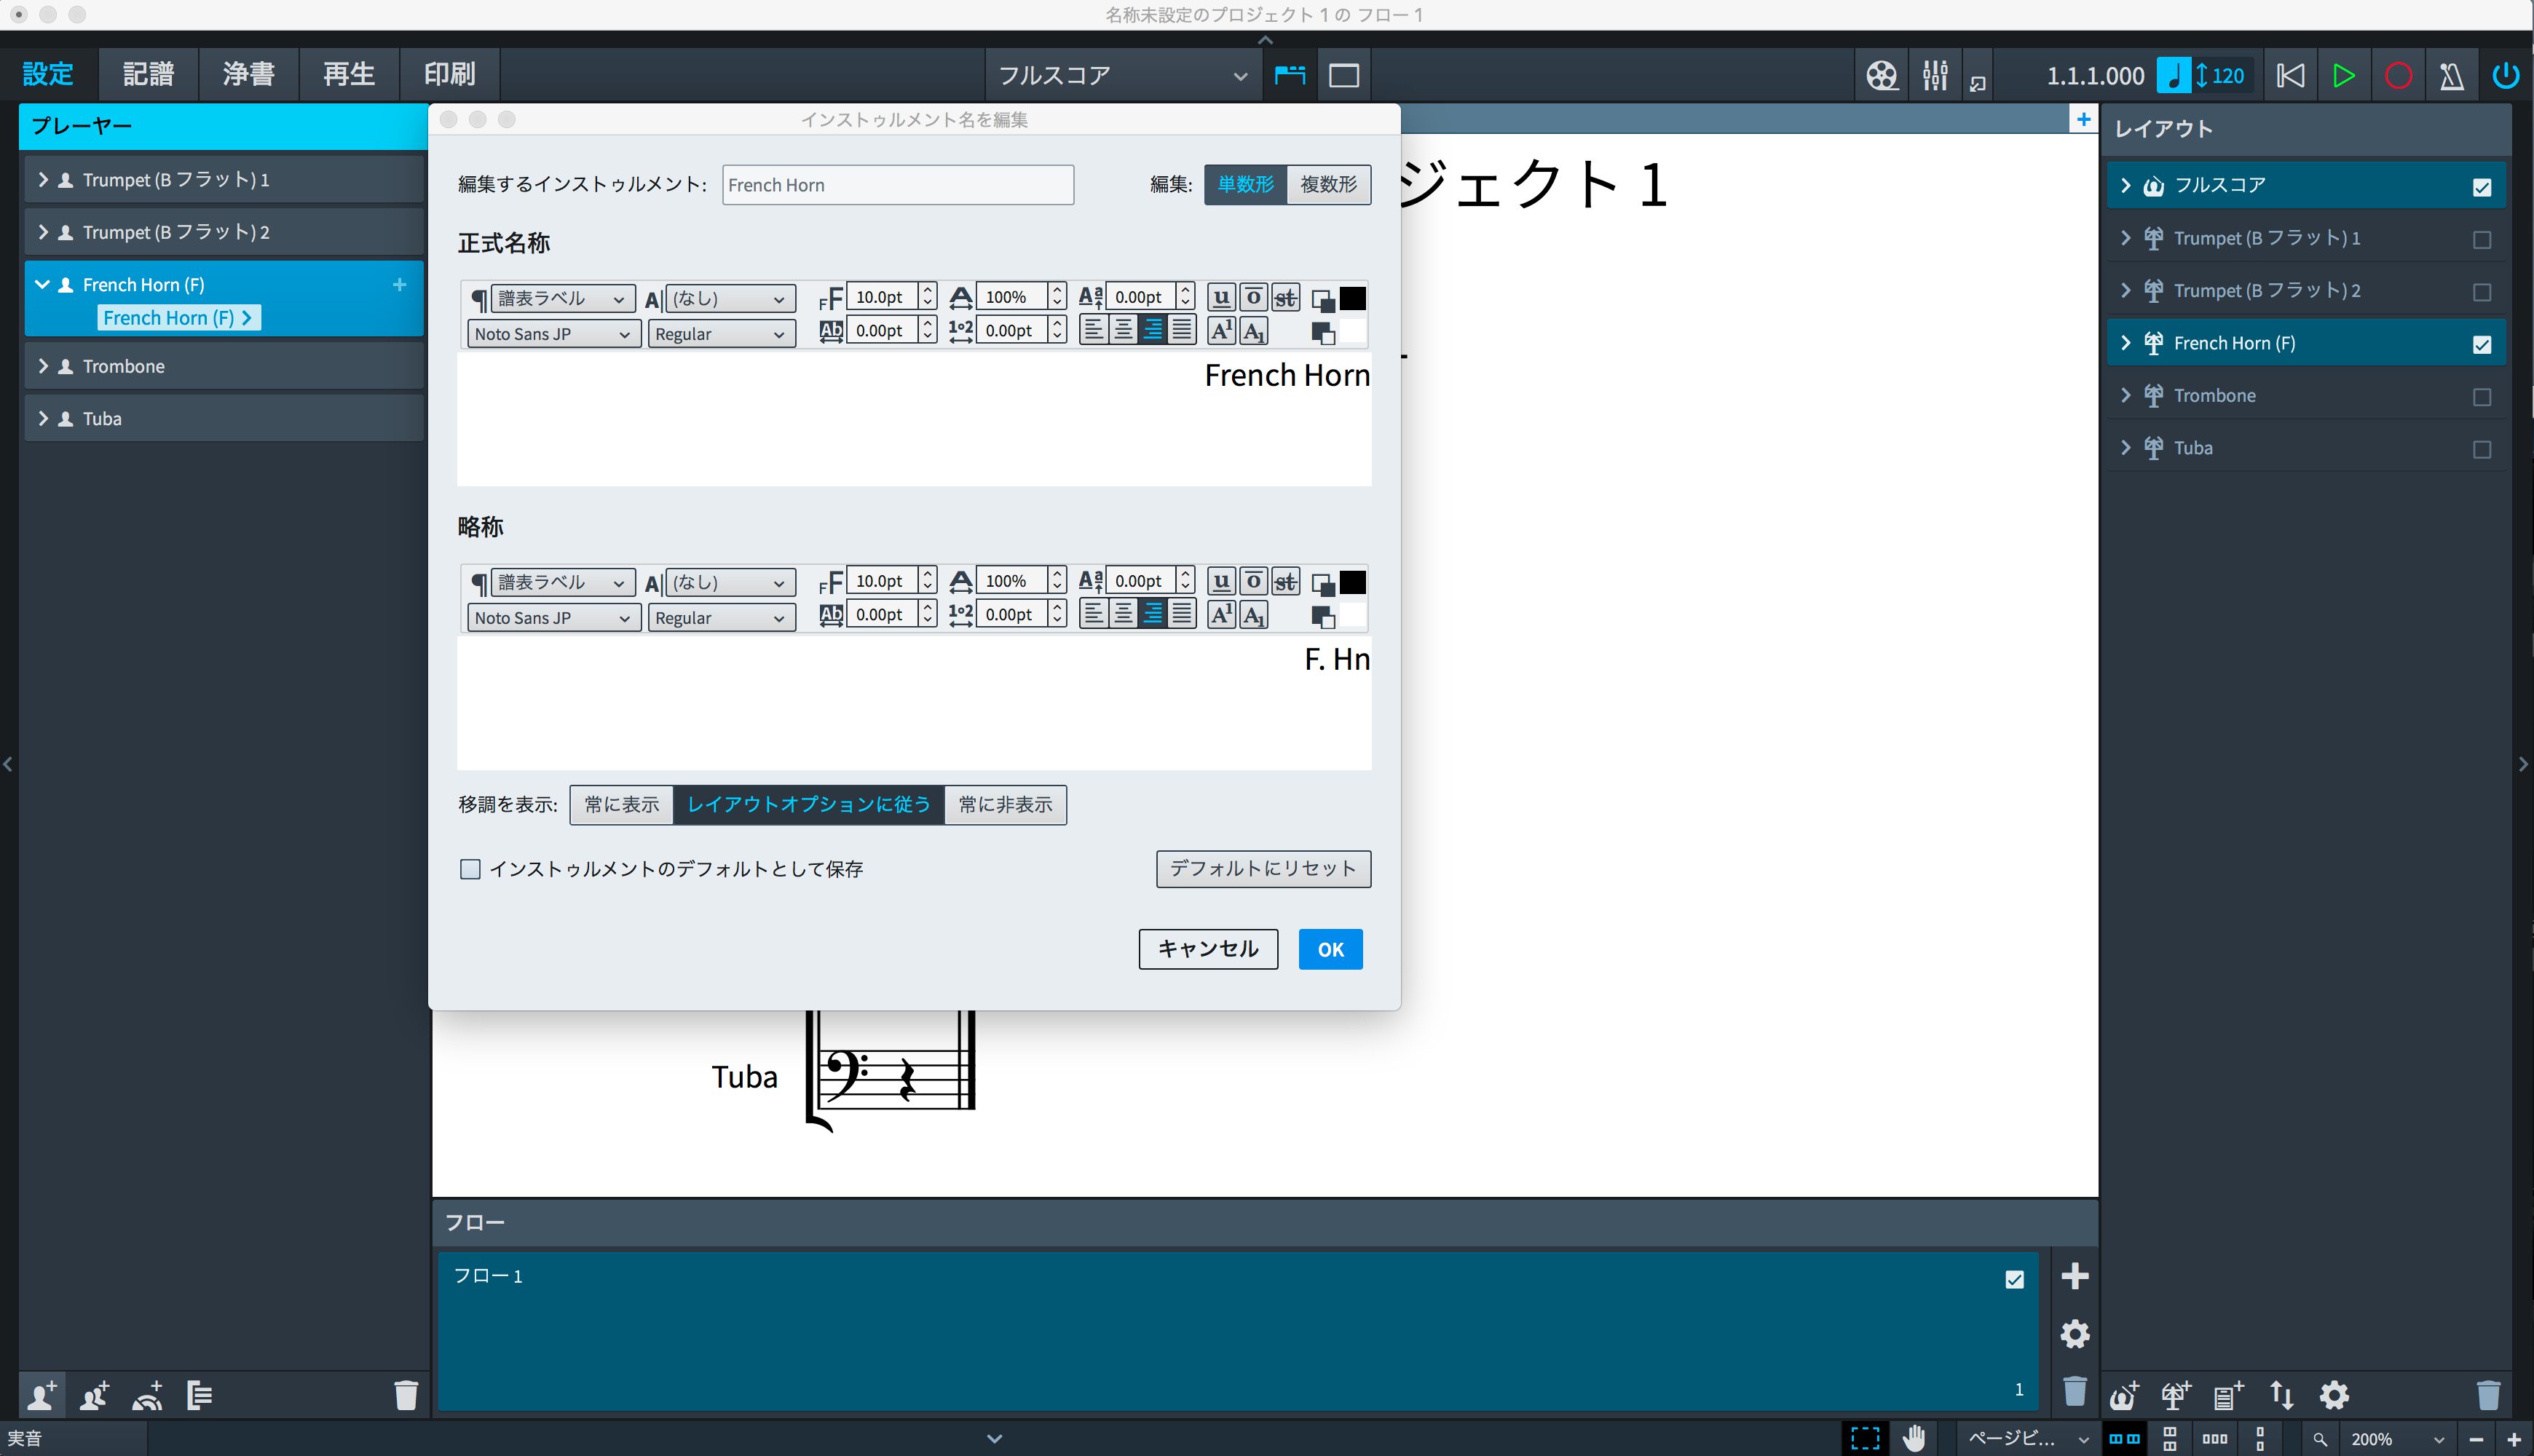Click OK to confirm instrument names
This screenshot has height=1456, width=2534.
(x=1330, y=949)
